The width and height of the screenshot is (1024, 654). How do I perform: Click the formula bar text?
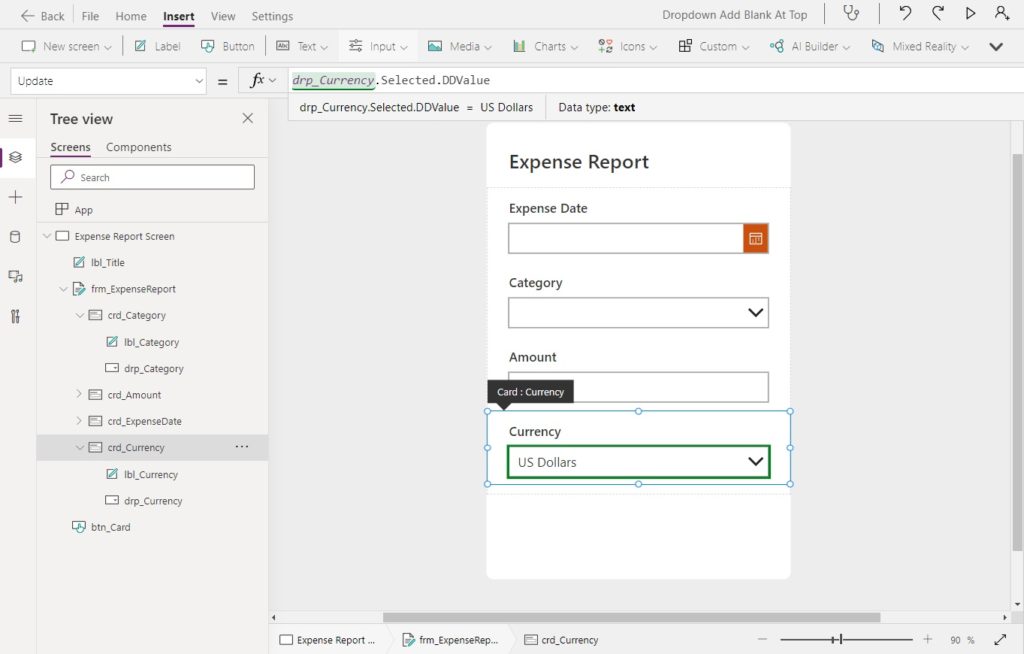(391, 80)
